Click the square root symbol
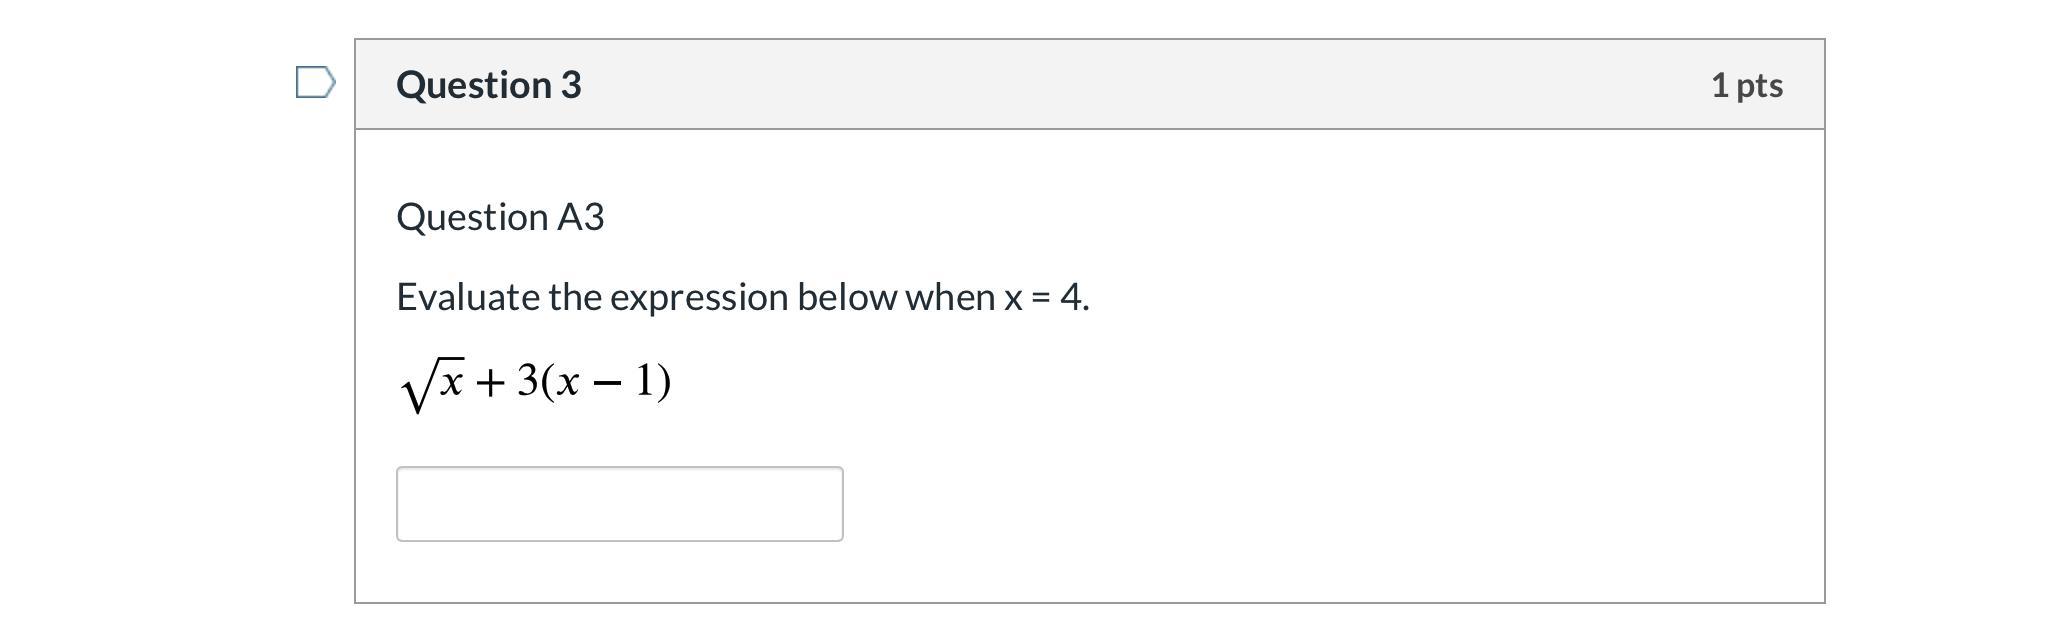The width and height of the screenshot is (2068, 640). (416, 388)
